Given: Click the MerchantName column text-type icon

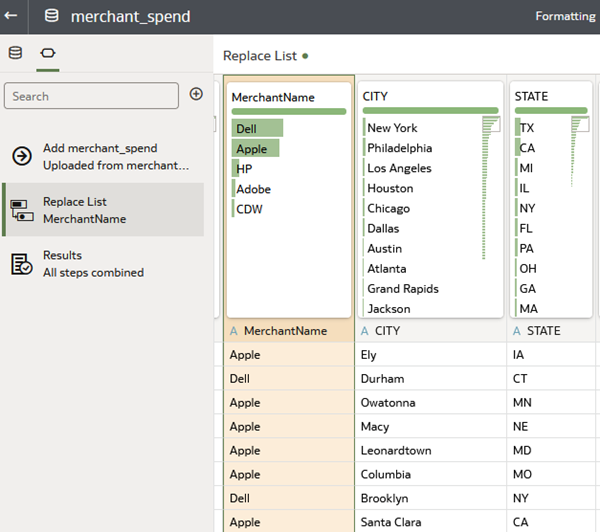Looking at the screenshot, I should point(234,331).
